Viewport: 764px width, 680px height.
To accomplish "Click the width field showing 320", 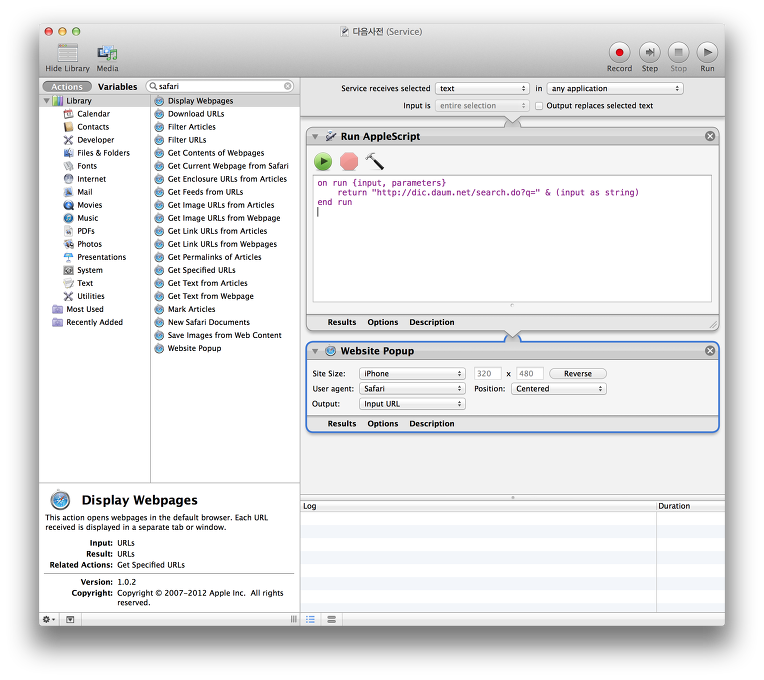I will (x=487, y=374).
